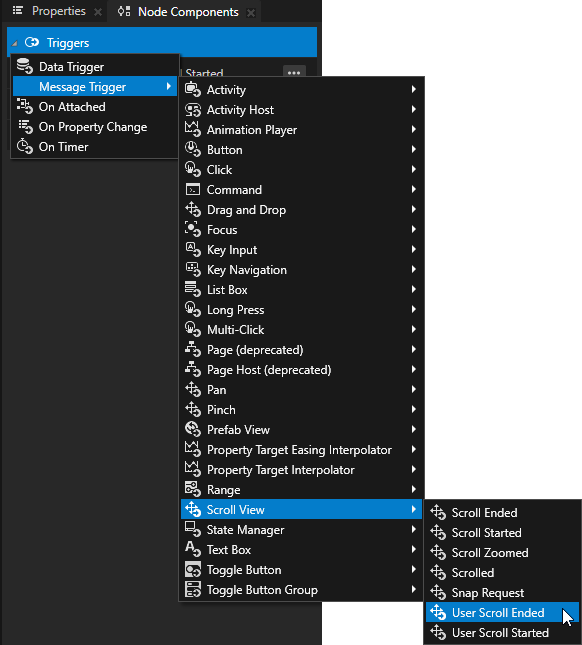This screenshot has height=645, width=582.
Task: Click the Focus trigger icon
Action: click(x=192, y=229)
